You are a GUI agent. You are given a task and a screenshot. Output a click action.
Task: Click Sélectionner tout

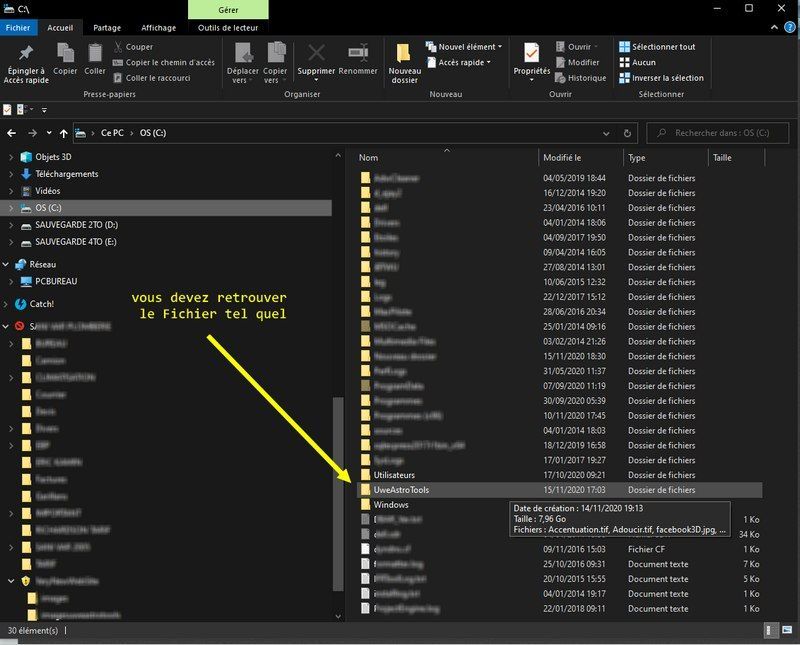(x=657, y=47)
